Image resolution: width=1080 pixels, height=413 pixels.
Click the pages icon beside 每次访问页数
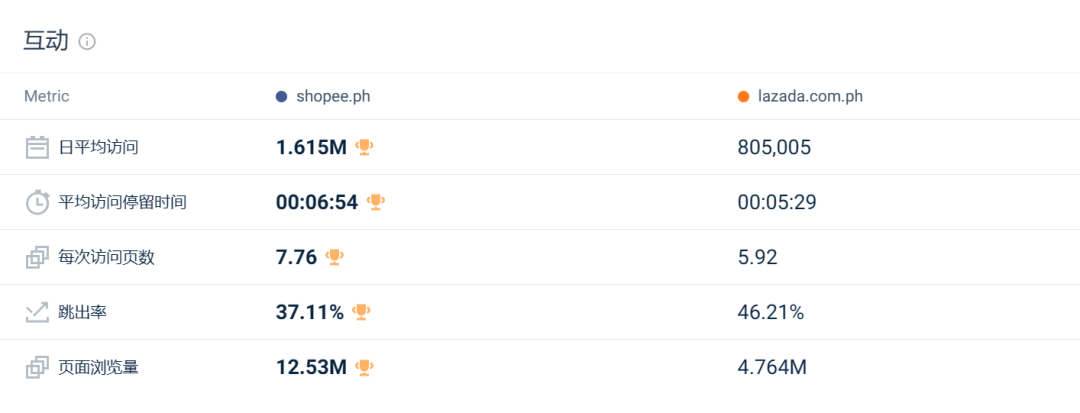coord(37,257)
